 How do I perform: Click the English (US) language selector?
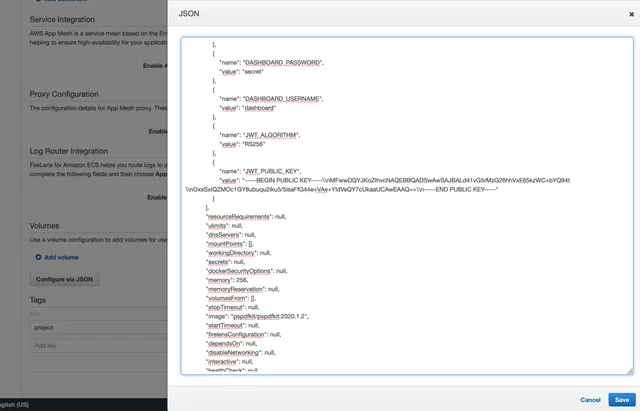(14, 404)
